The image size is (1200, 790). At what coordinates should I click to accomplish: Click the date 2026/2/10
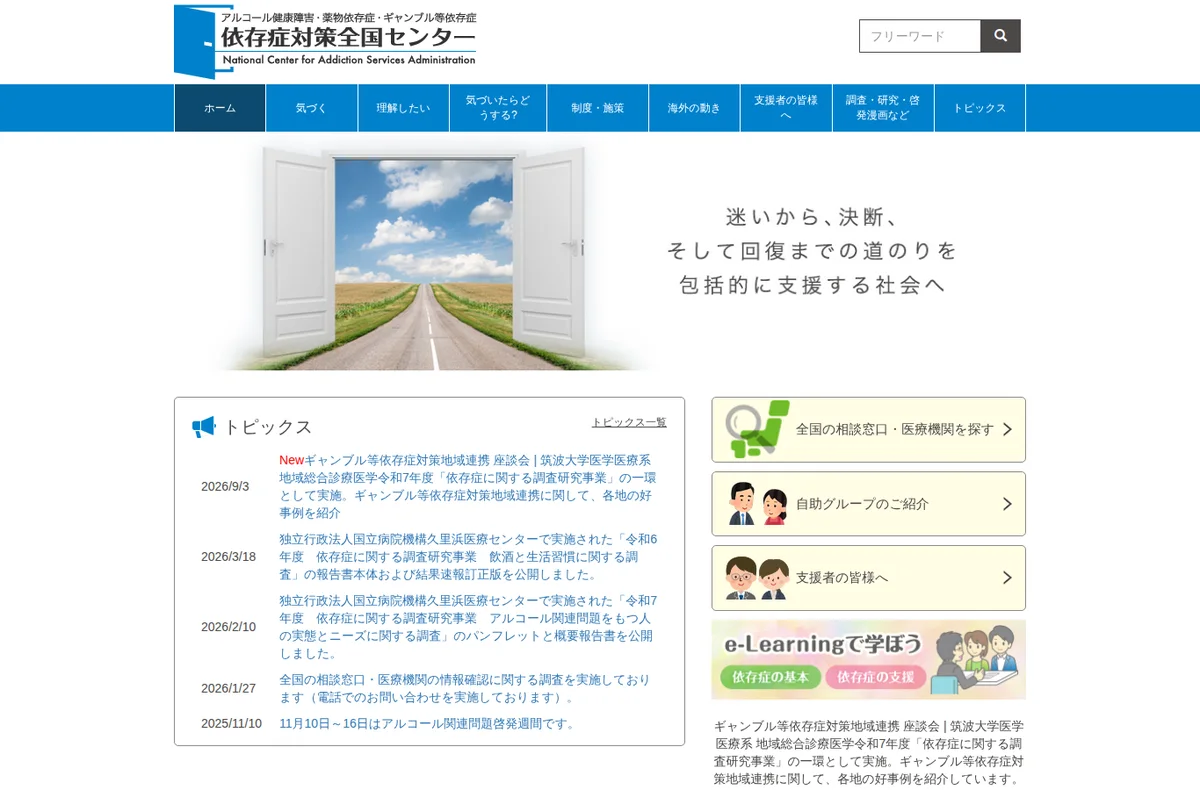click(228, 627)
